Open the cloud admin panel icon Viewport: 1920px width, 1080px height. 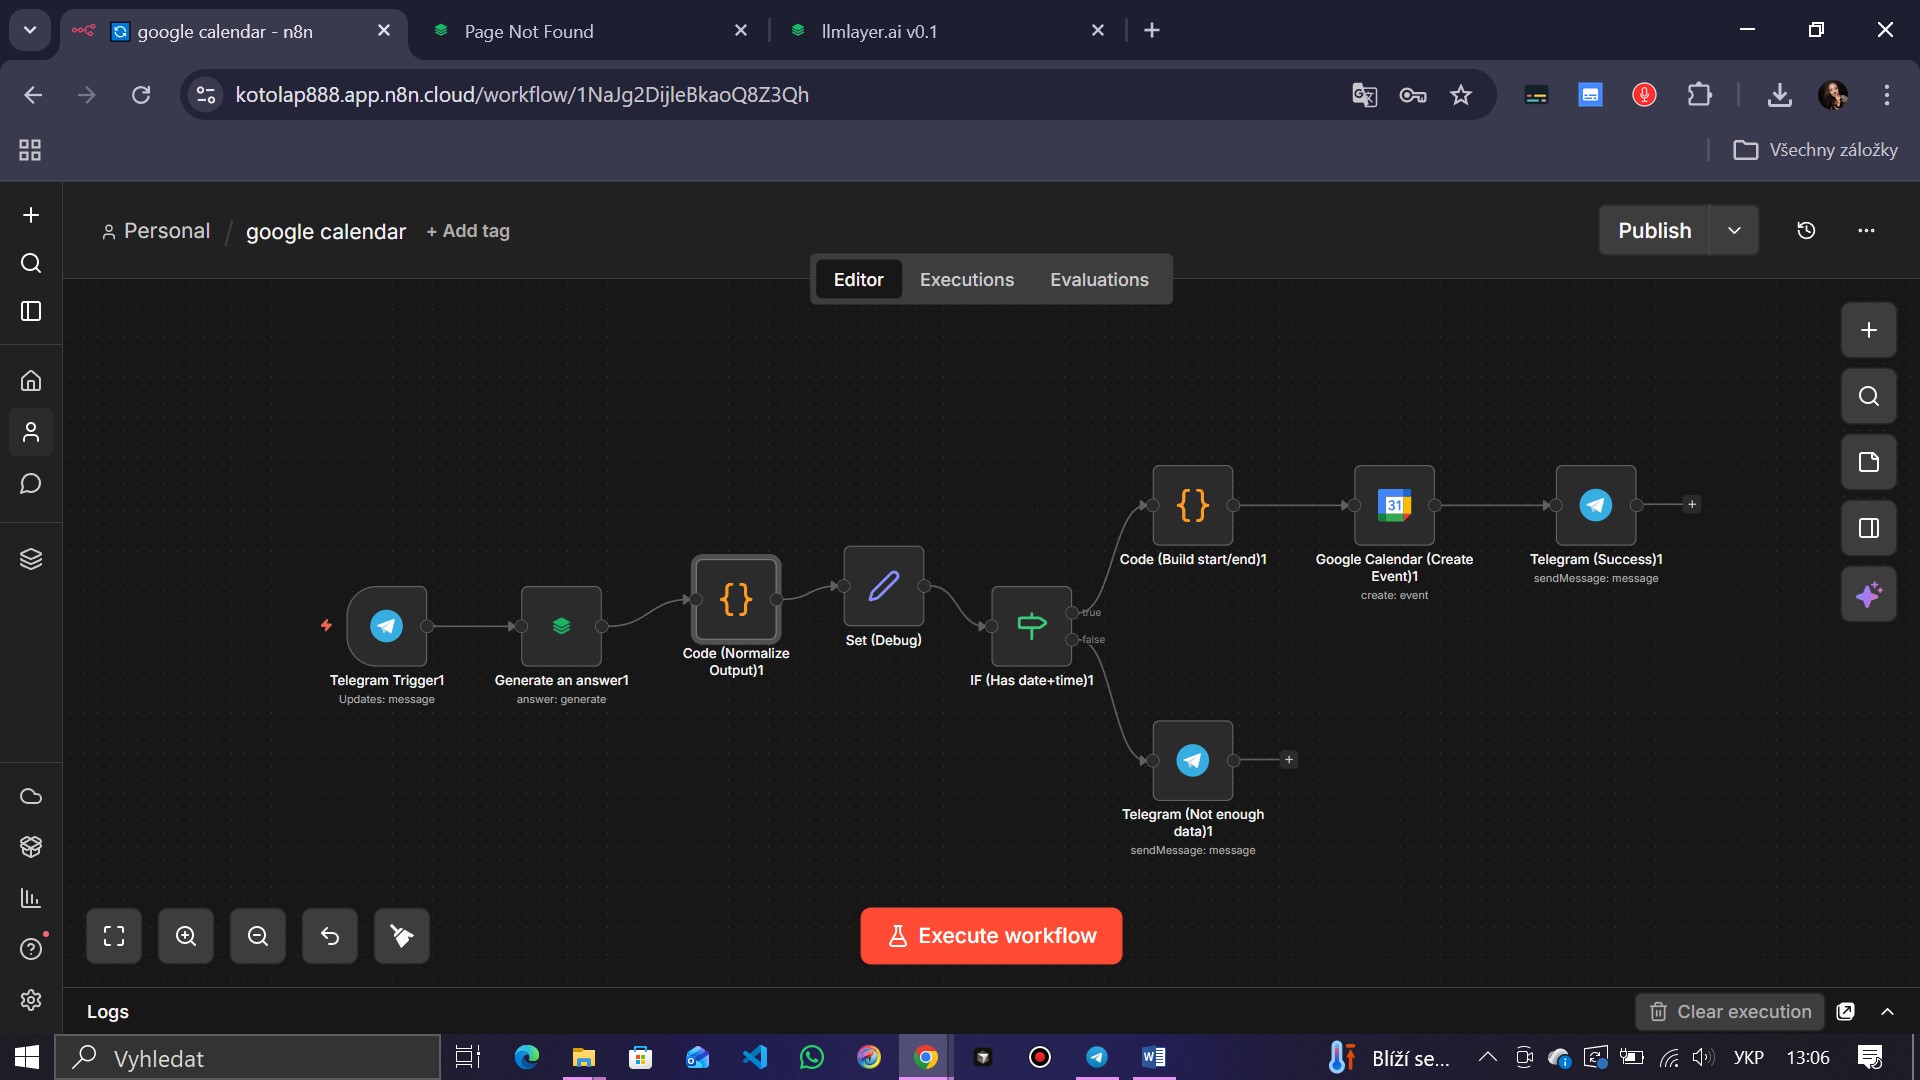tap(31, 796)
